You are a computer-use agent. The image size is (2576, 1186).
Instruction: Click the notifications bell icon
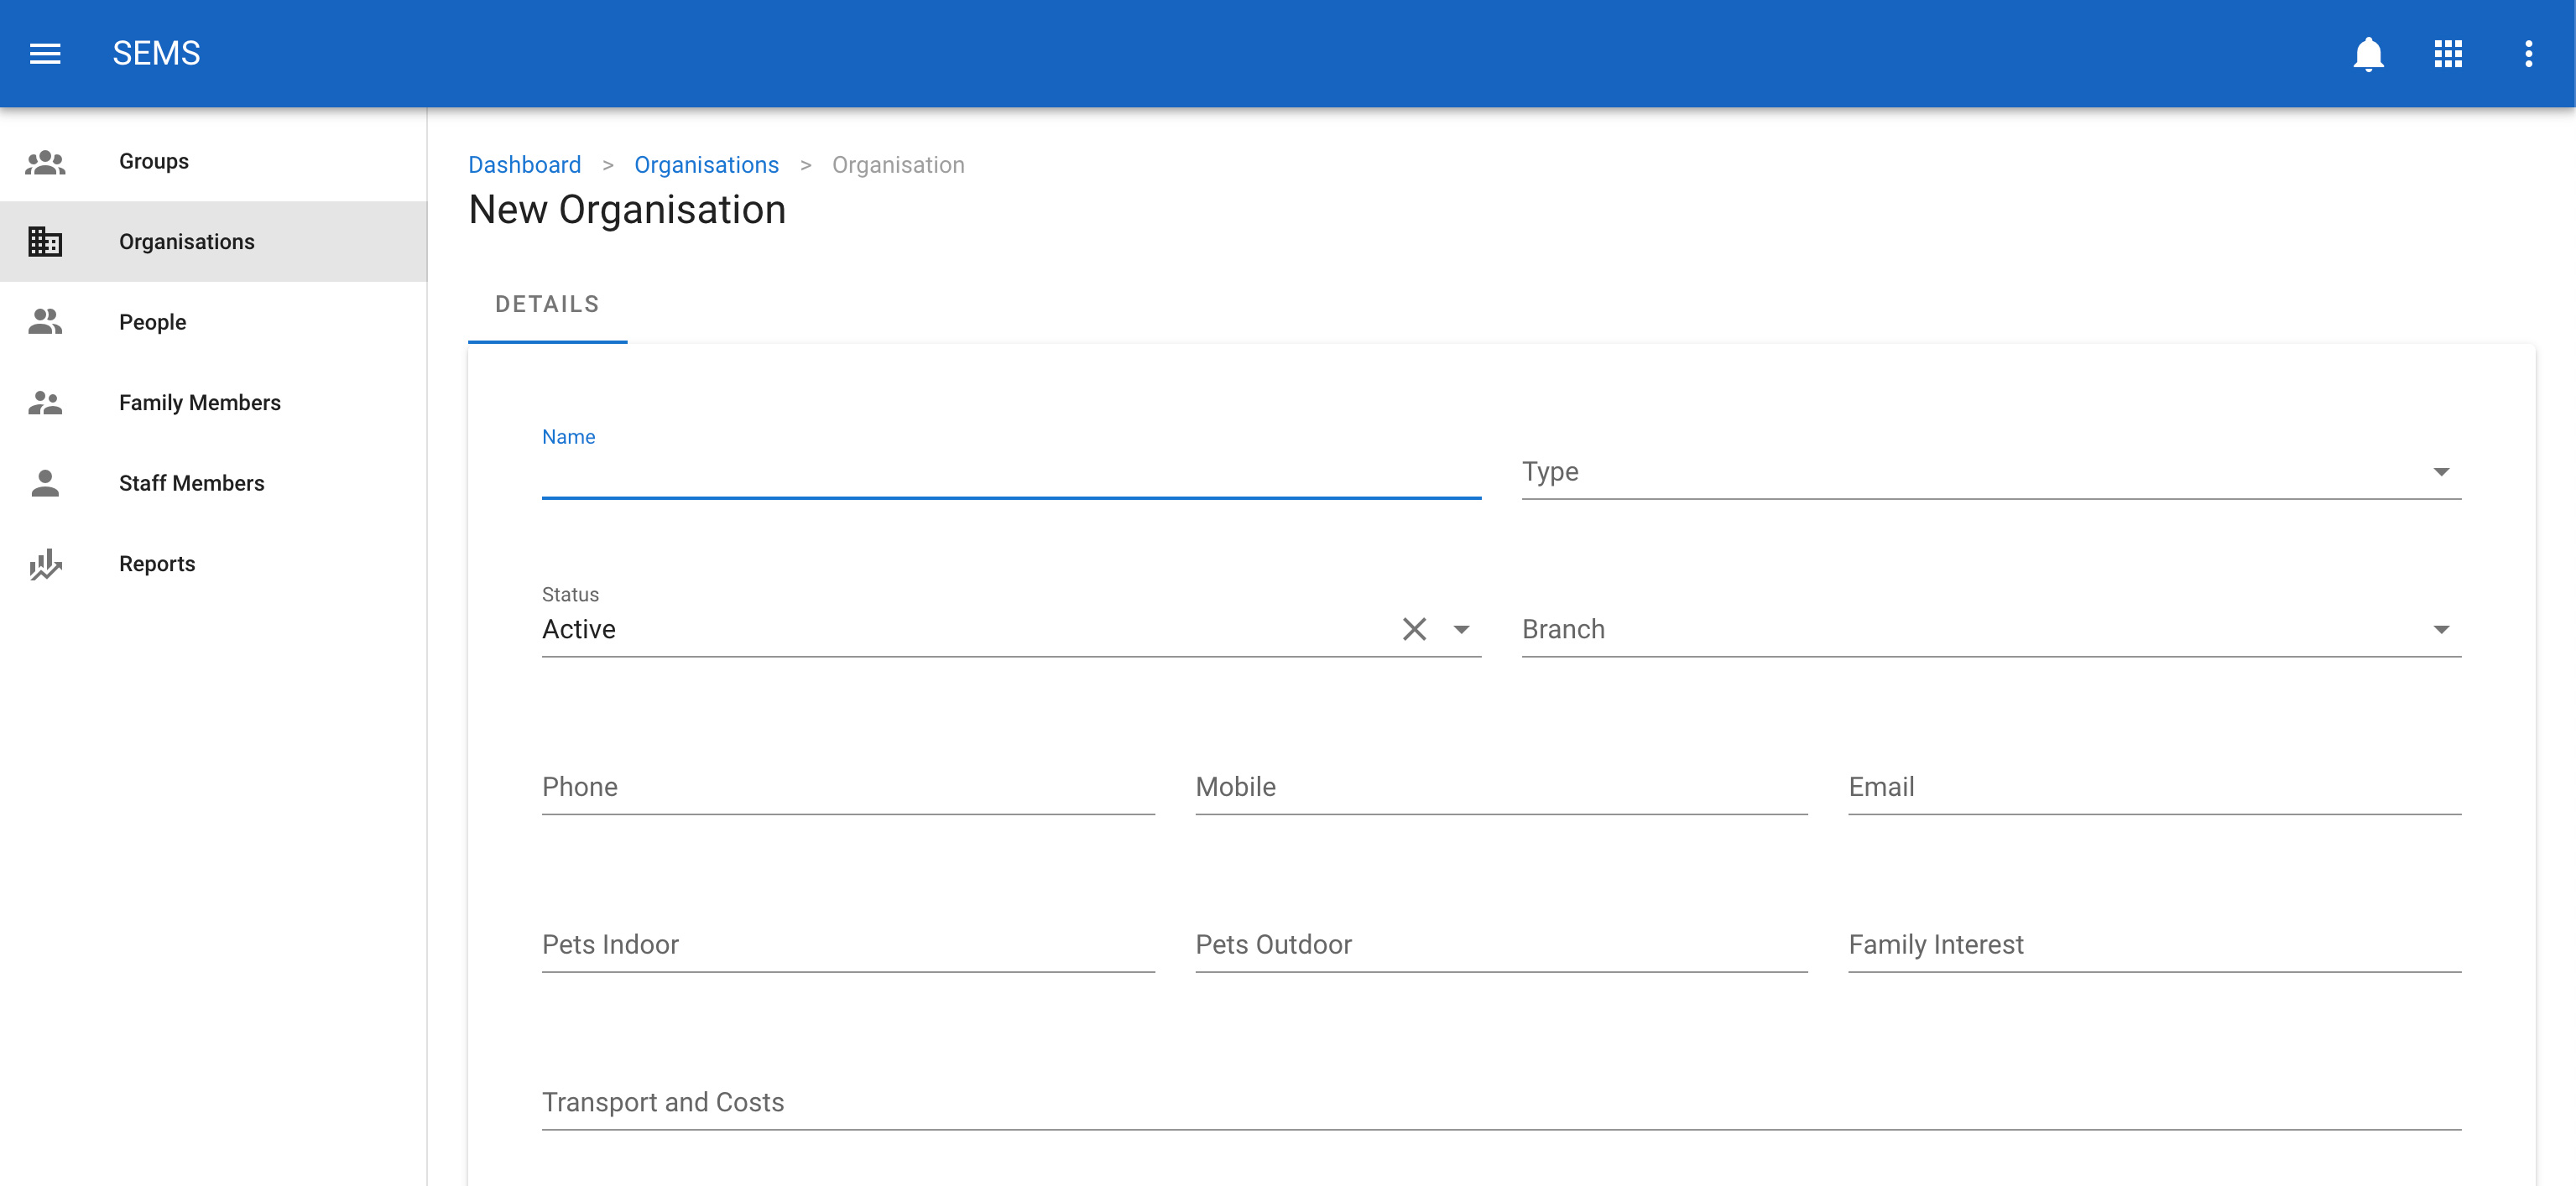click(2368, 53)
